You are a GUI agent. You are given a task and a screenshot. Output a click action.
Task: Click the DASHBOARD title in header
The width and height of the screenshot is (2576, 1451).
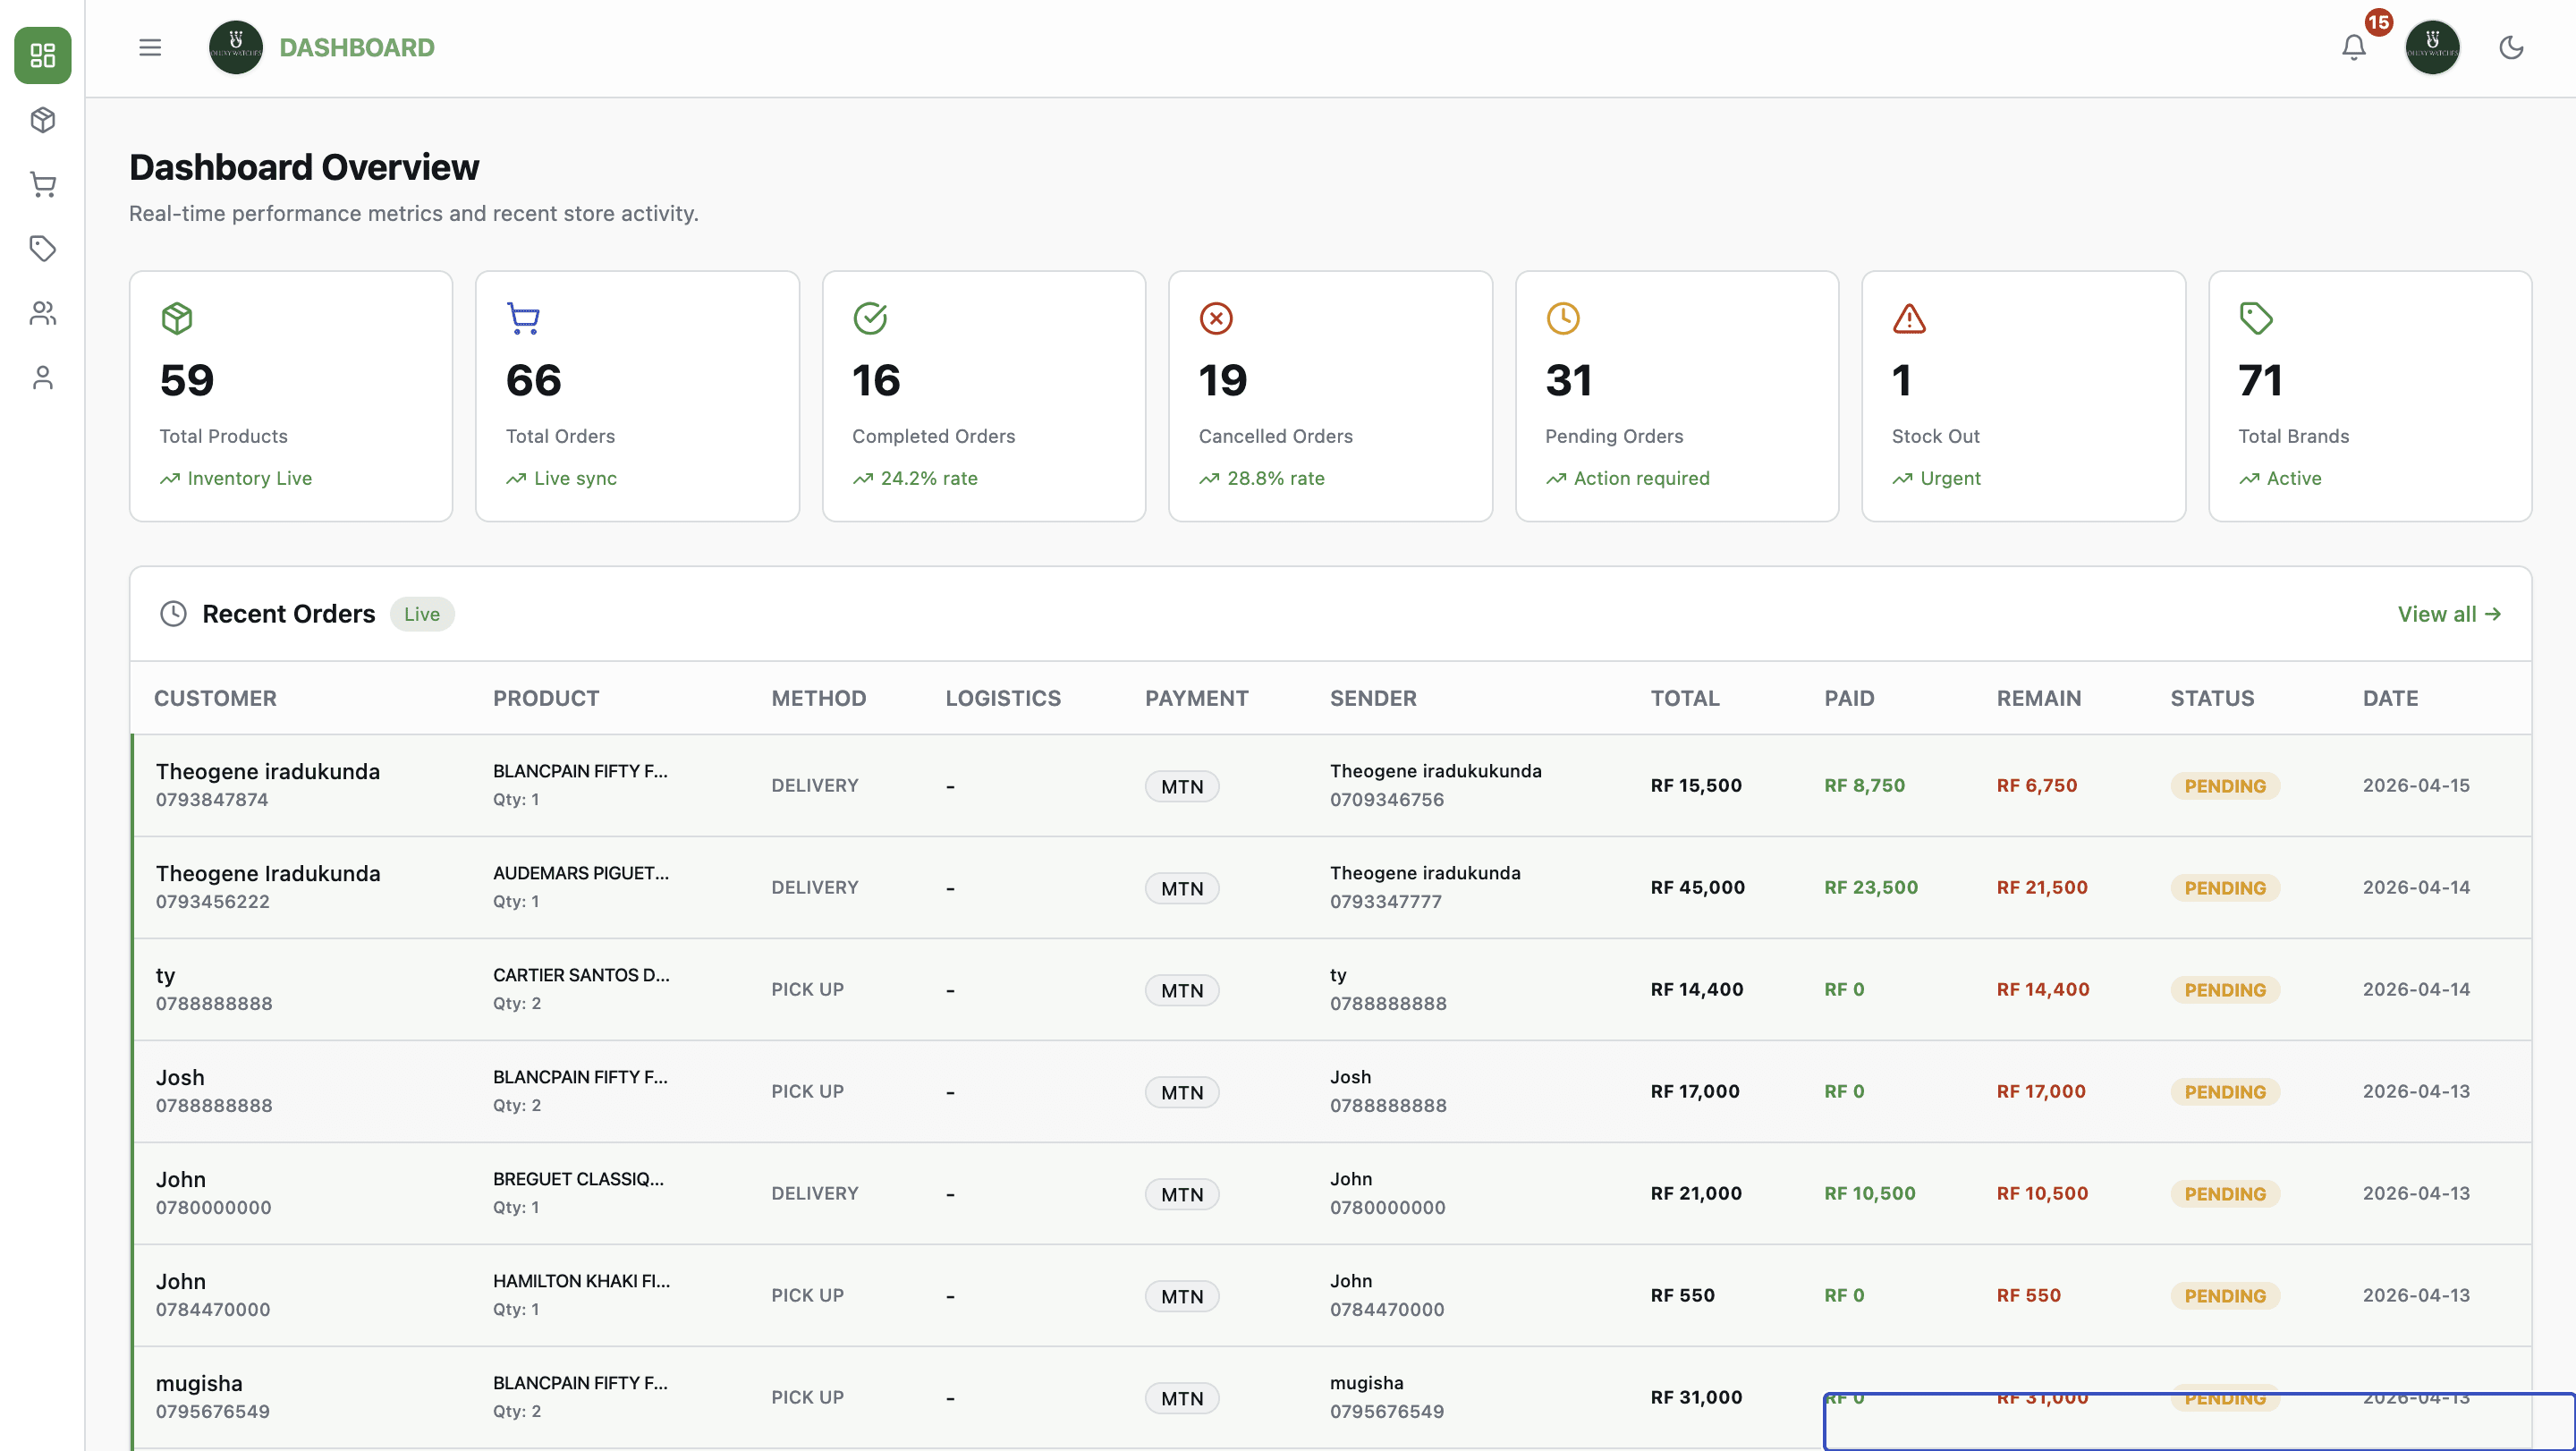click(357, 47)
